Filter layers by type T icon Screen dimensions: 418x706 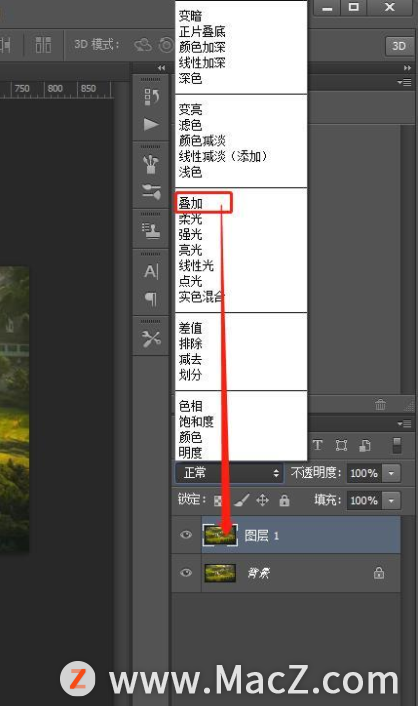(x=318, y=445)
